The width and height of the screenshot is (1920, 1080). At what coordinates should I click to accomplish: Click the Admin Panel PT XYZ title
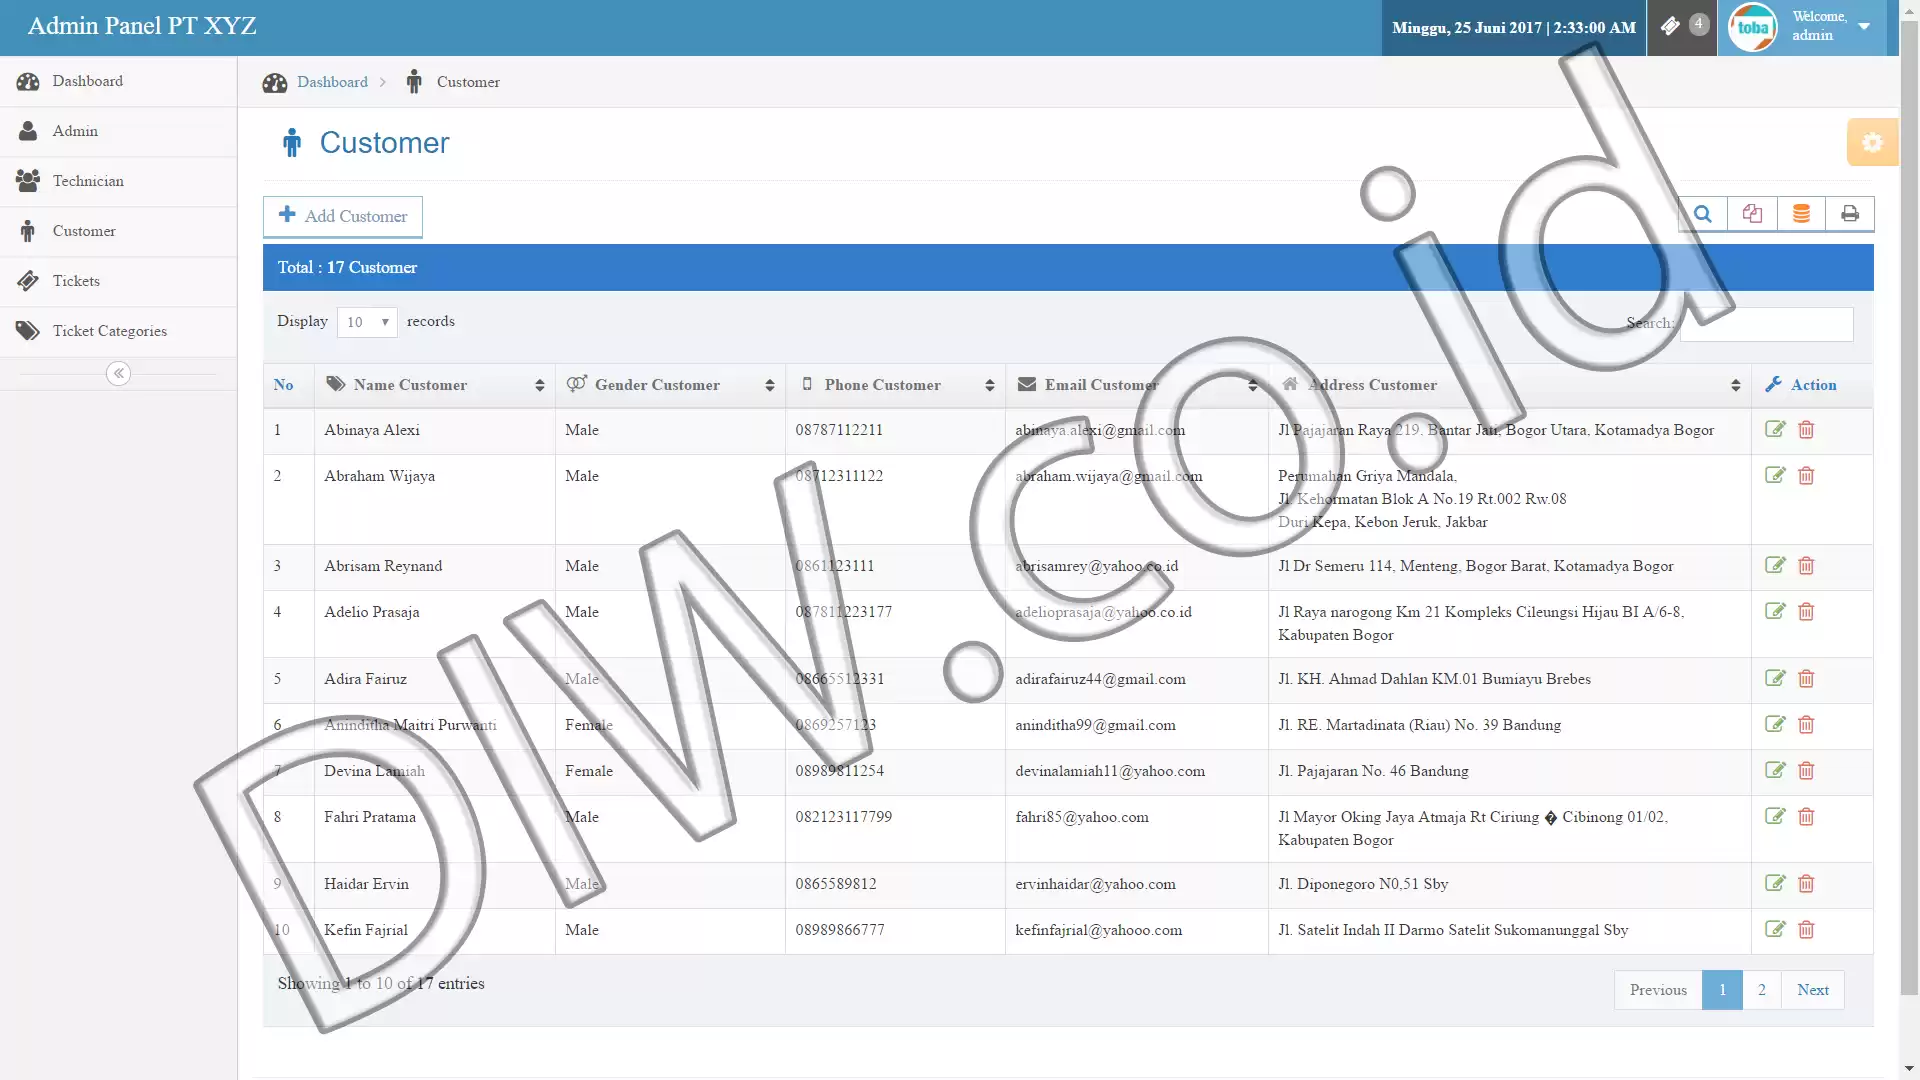tap(142, 26)
